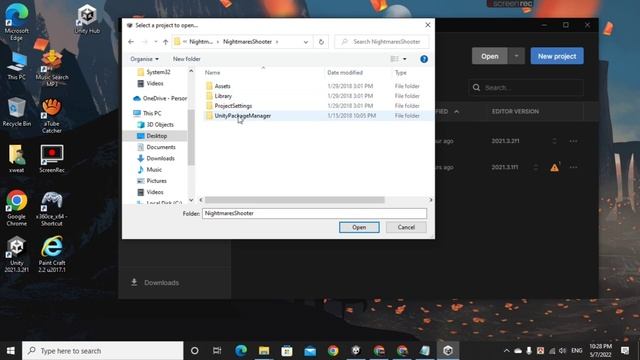Select the xweat folder desktop icon

pyautogui.click(x=16, y=158)
